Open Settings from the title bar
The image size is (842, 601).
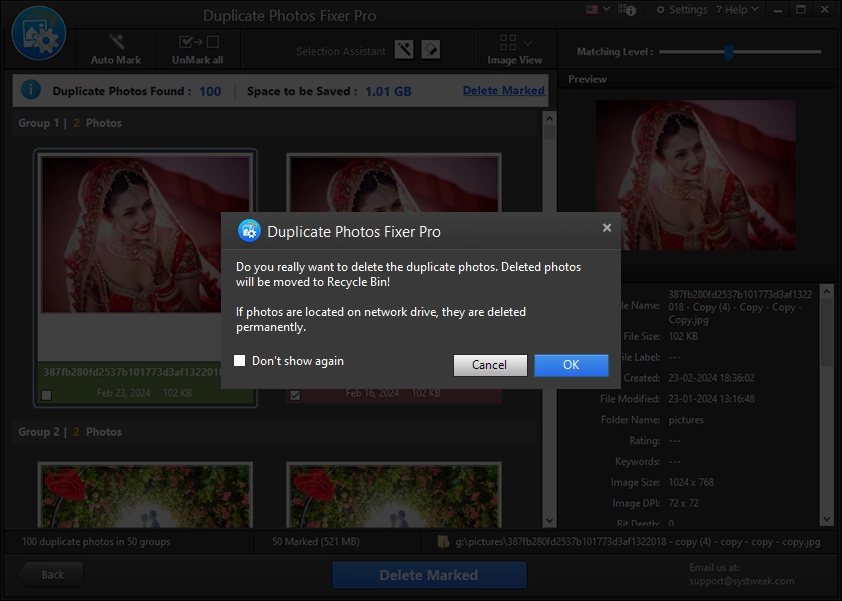(682, 10)
